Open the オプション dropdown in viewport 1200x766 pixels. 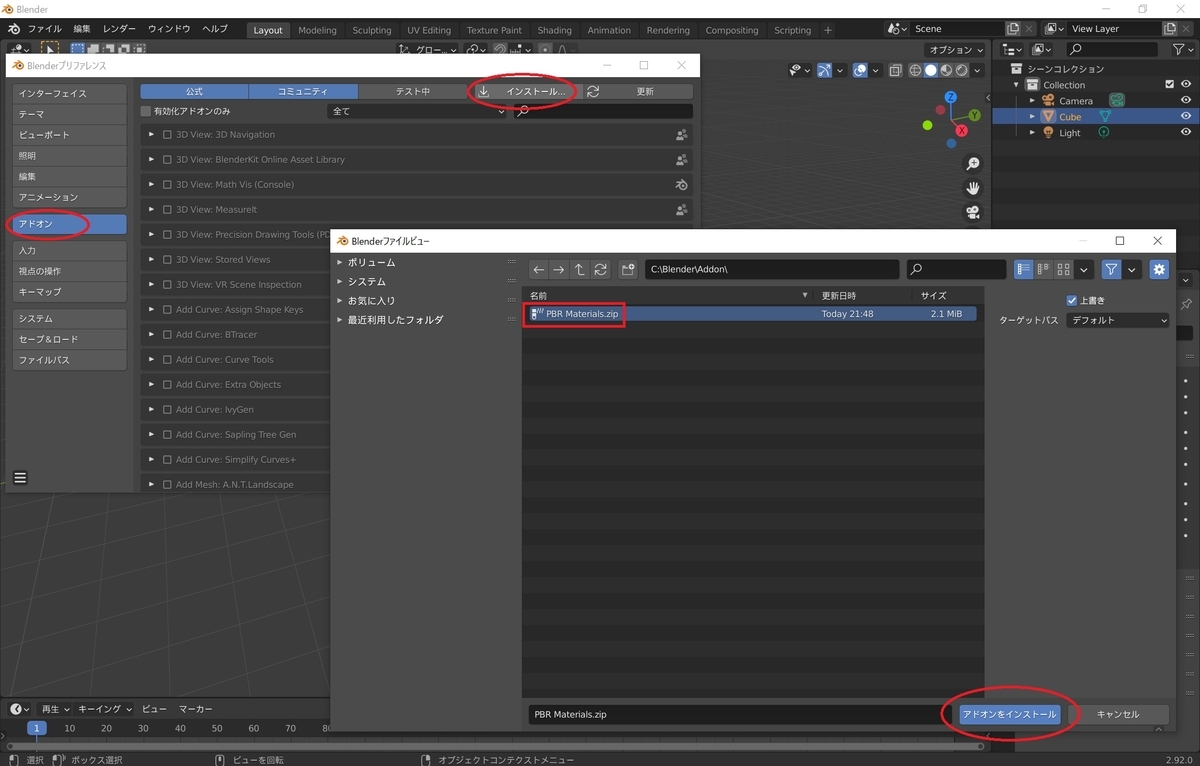click(x=955, y=50)
